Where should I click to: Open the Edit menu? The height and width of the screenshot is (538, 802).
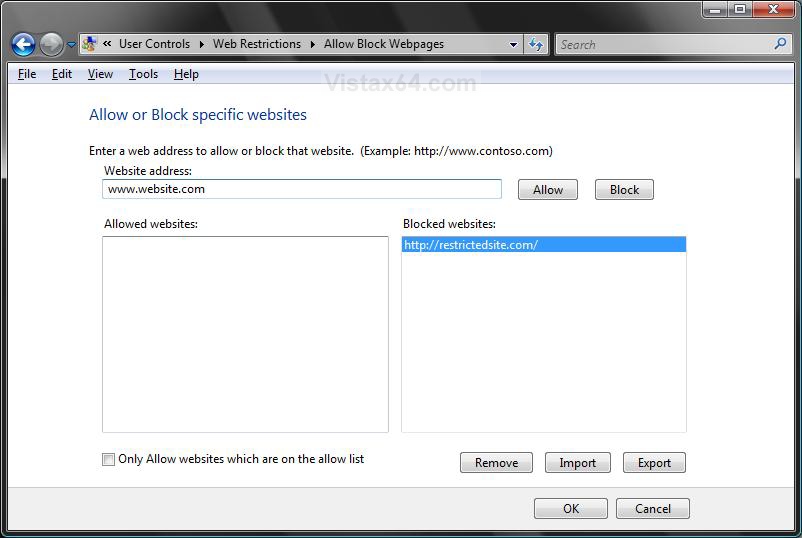click(62, 74)
